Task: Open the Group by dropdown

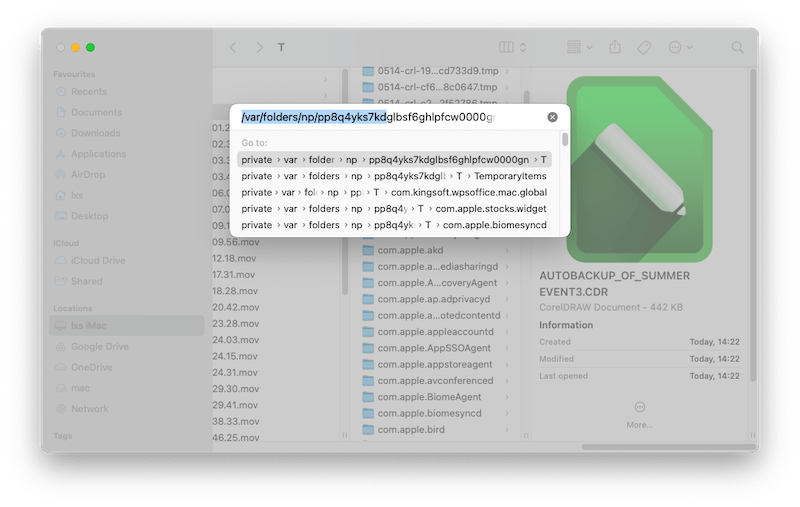Action: [579, 47]
